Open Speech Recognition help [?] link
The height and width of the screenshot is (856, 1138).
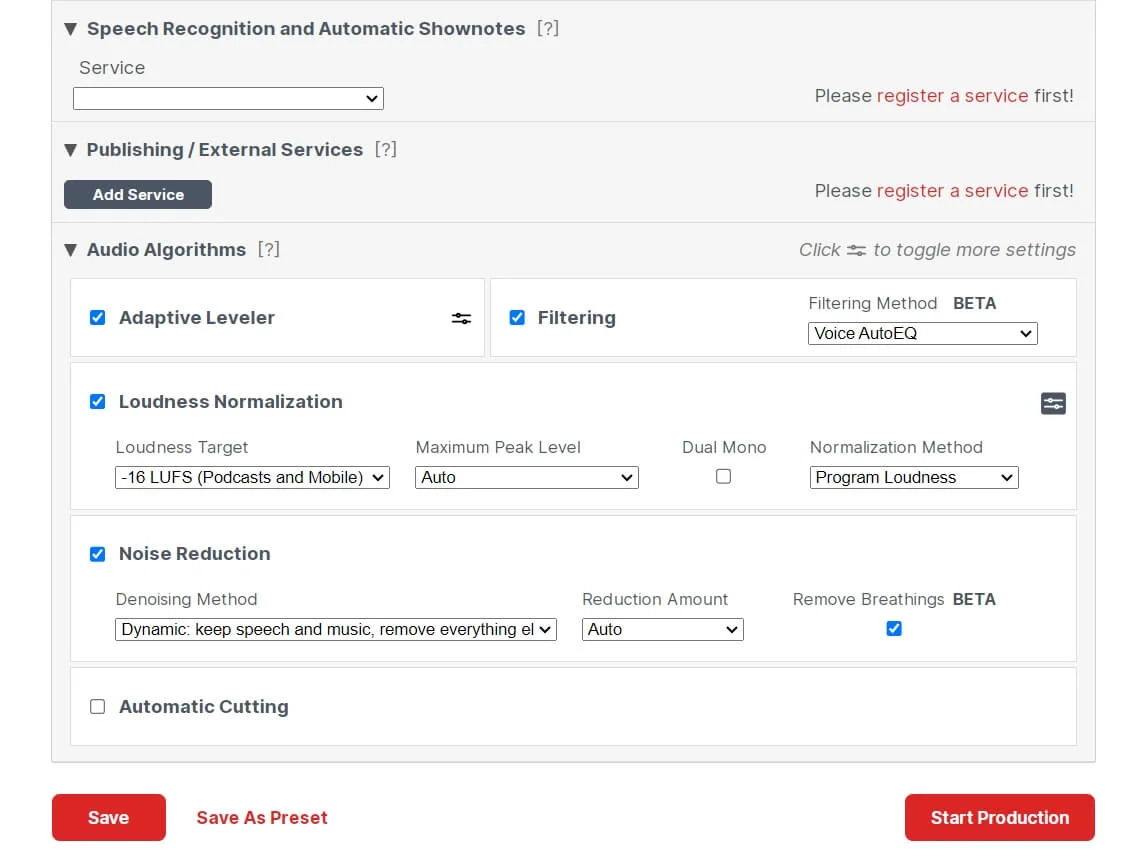click(x=547, y=28)
